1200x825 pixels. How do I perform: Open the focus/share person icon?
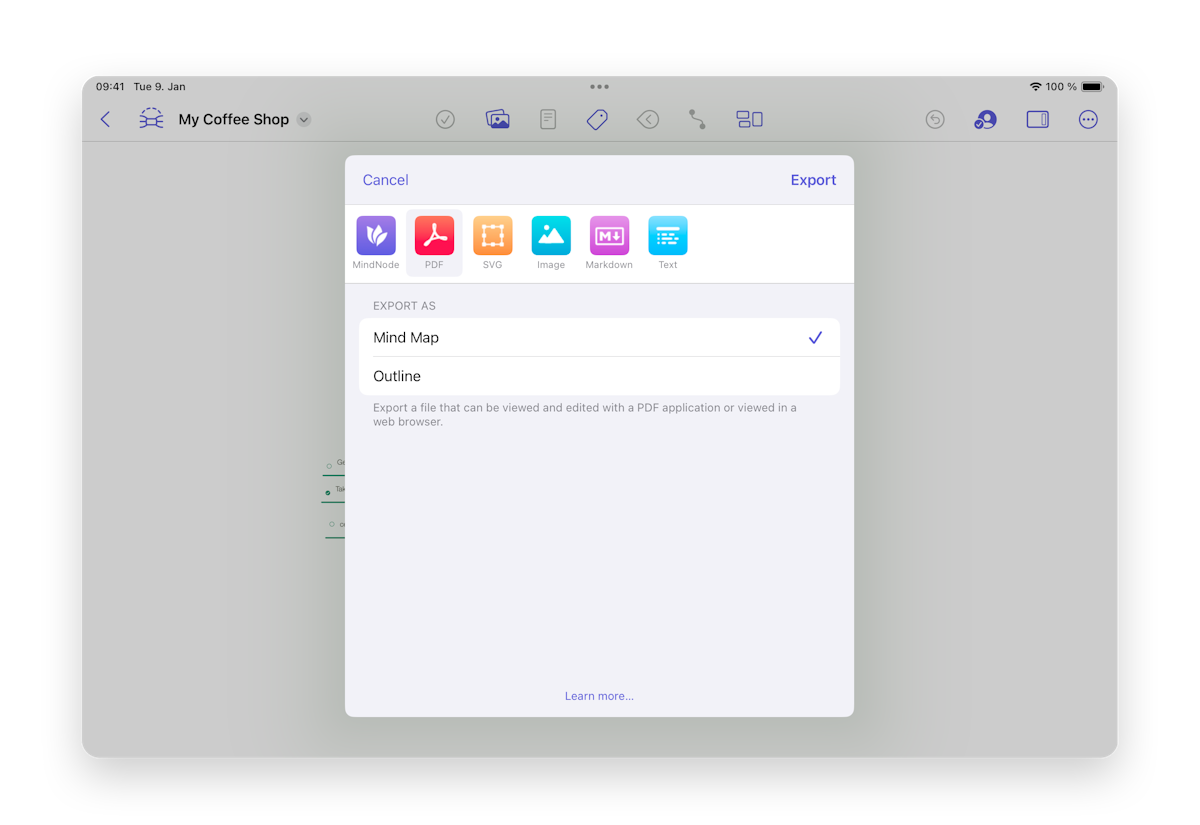[985, 119]
